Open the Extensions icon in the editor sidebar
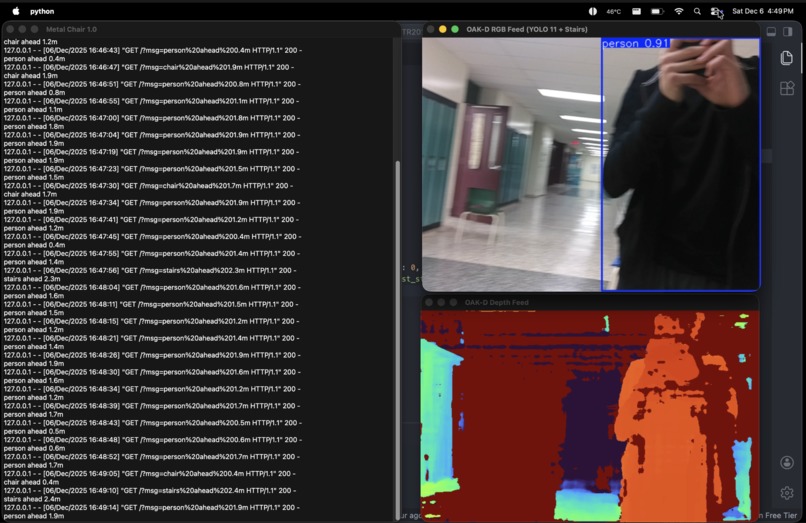Screen dimensions: 806x523 pyautogui.click(x=787, y=88)
